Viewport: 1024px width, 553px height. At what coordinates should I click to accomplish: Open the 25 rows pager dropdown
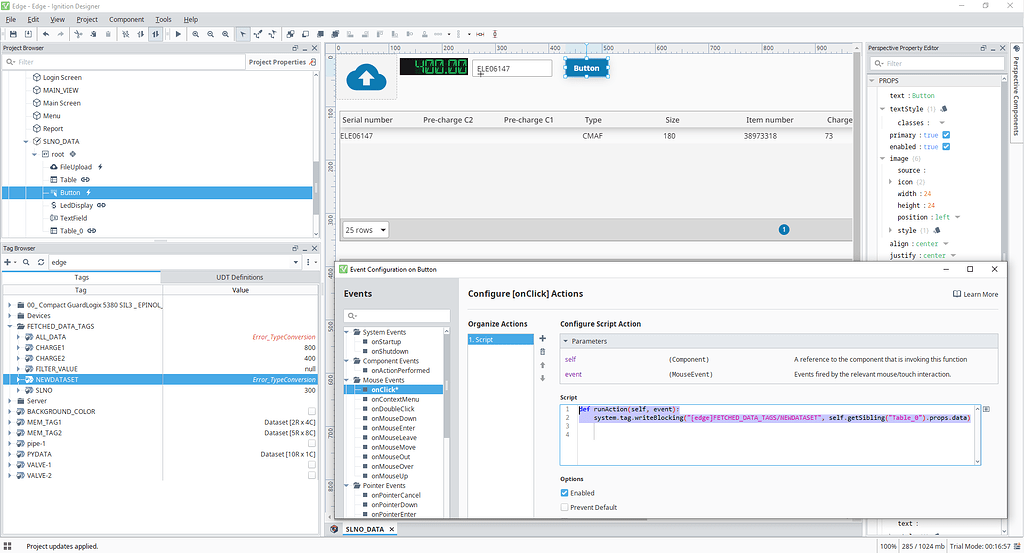(367, 229)
